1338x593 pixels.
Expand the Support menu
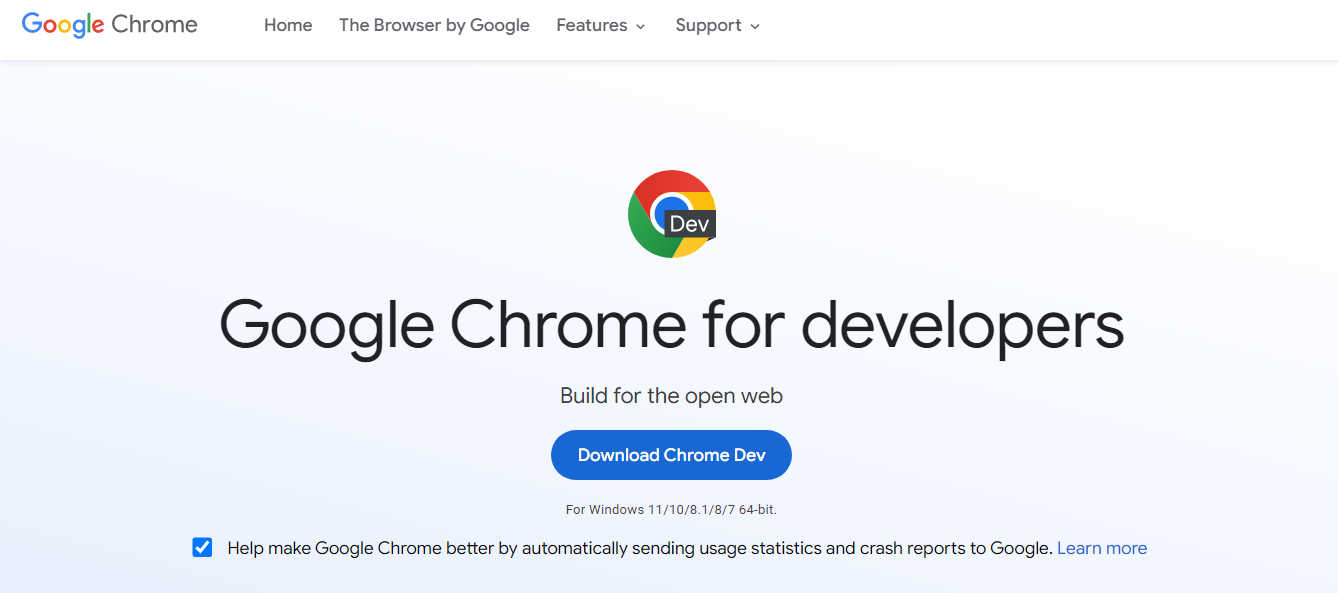tap(717, 25)
